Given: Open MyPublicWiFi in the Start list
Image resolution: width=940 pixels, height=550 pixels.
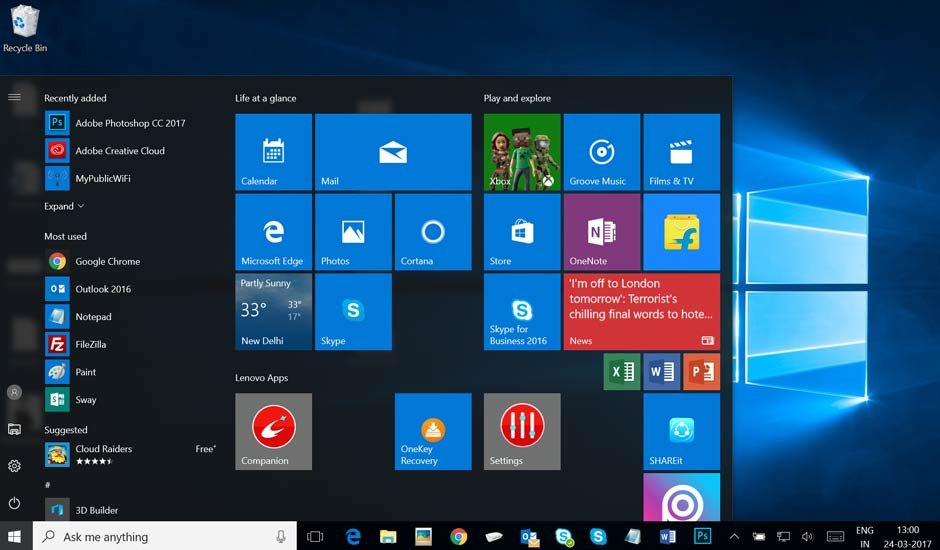Looking at the screenshot, I should (x=129, y=178).
